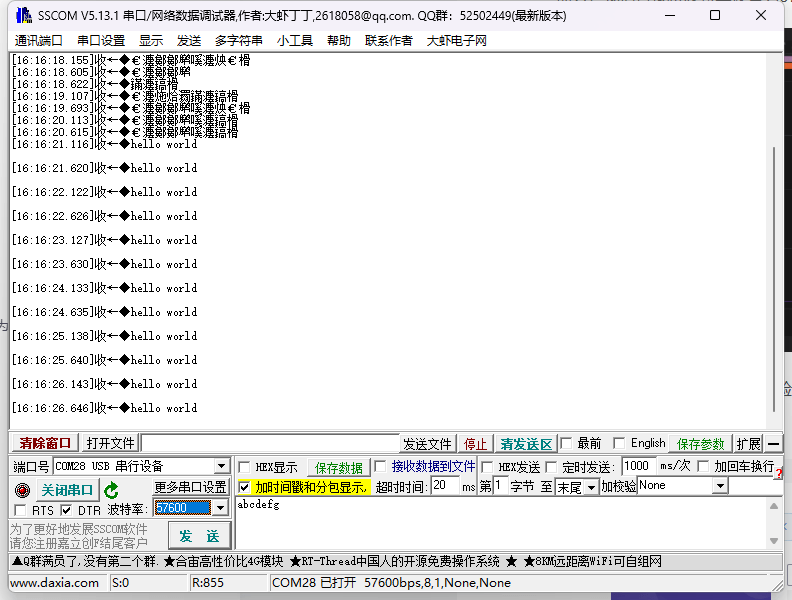Open the 57600 baud rate dropdown
The height and width of the screenshot is (600, 792).
pyautogui.click(x=220, y=508)
